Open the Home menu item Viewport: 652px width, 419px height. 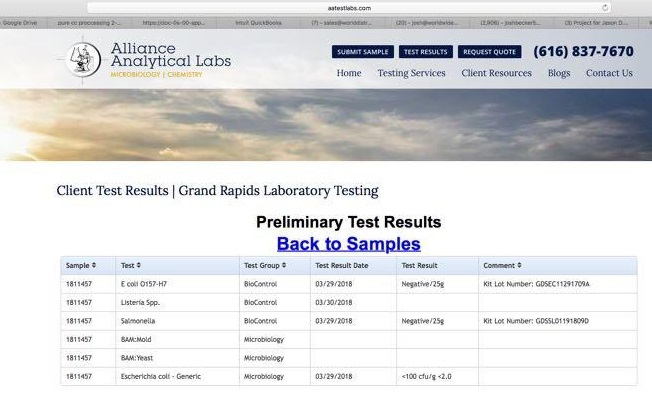349,73
